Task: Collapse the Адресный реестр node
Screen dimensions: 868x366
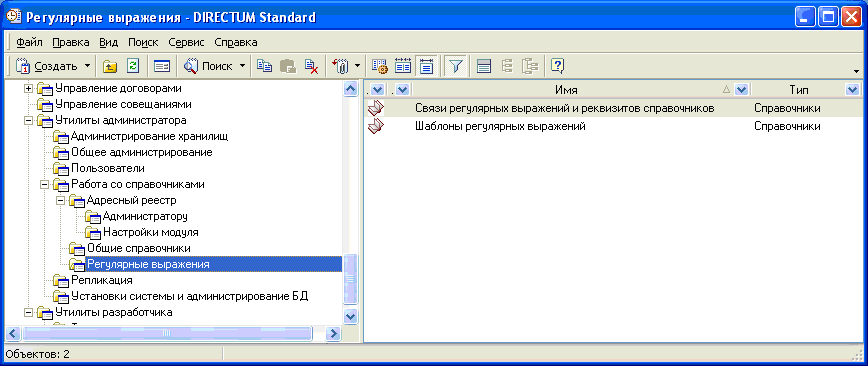Action: pos(61,200)
